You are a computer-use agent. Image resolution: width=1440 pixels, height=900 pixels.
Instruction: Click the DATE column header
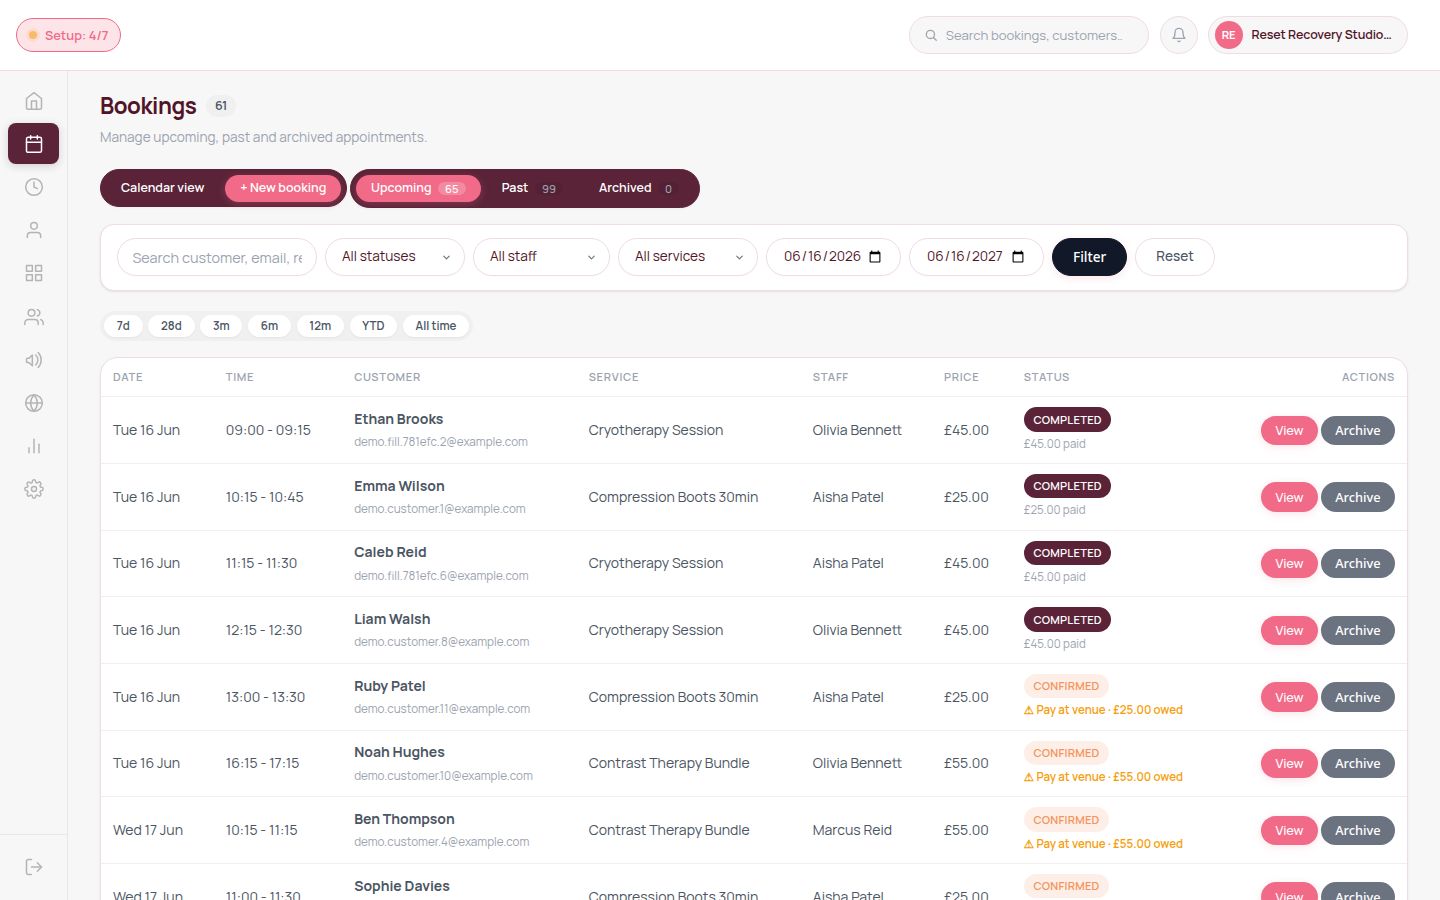tap(128, 377)
